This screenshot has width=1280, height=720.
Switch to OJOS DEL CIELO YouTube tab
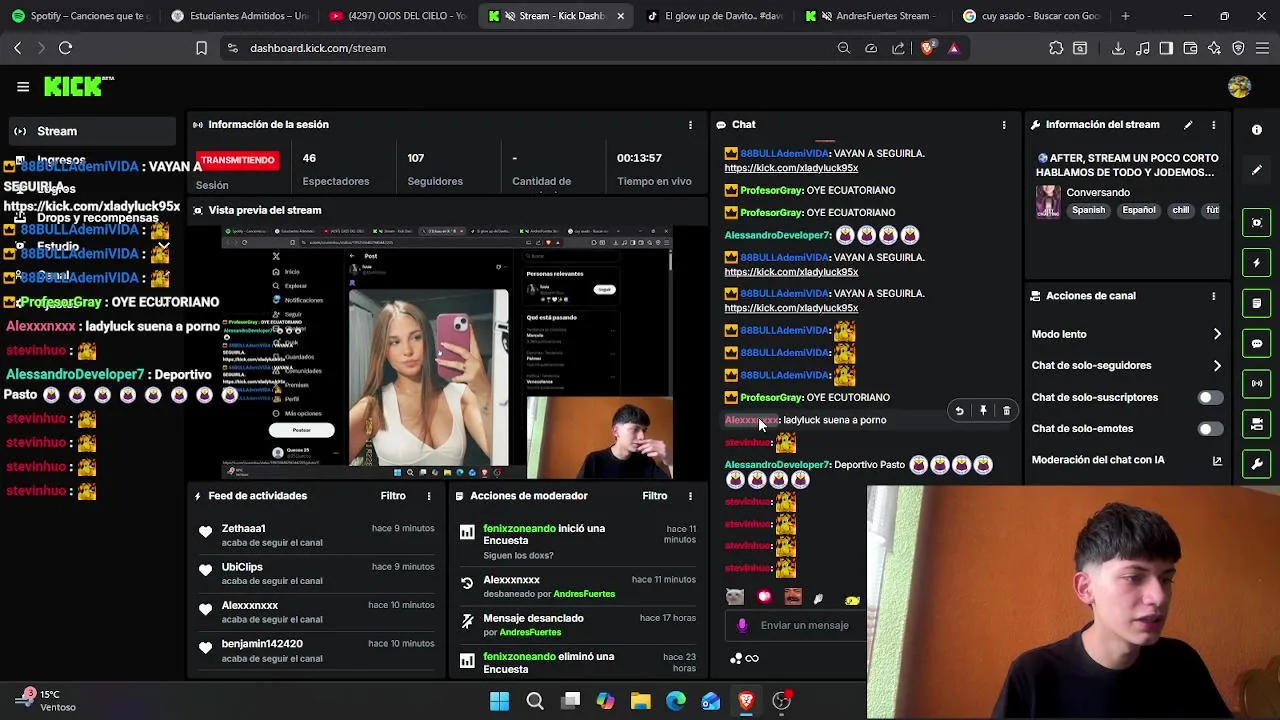coord(398,16)
